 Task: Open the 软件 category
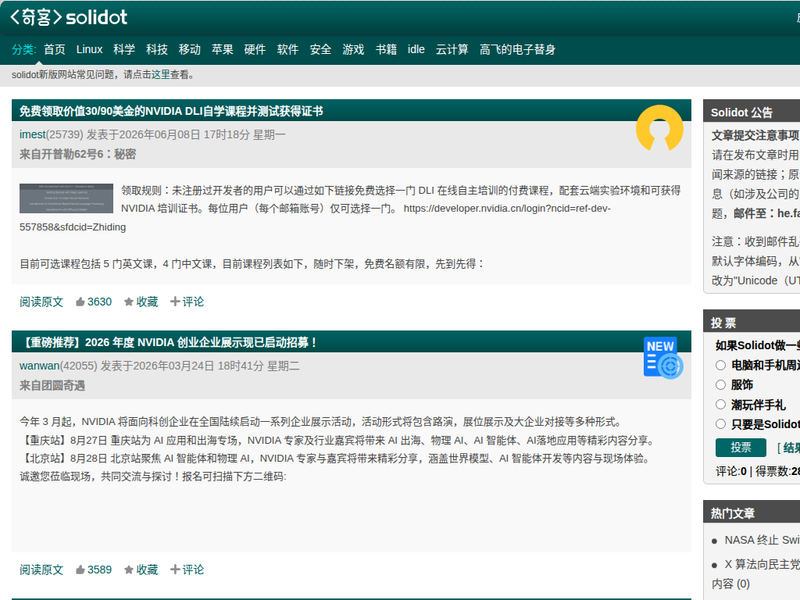(x=288, y=49)
